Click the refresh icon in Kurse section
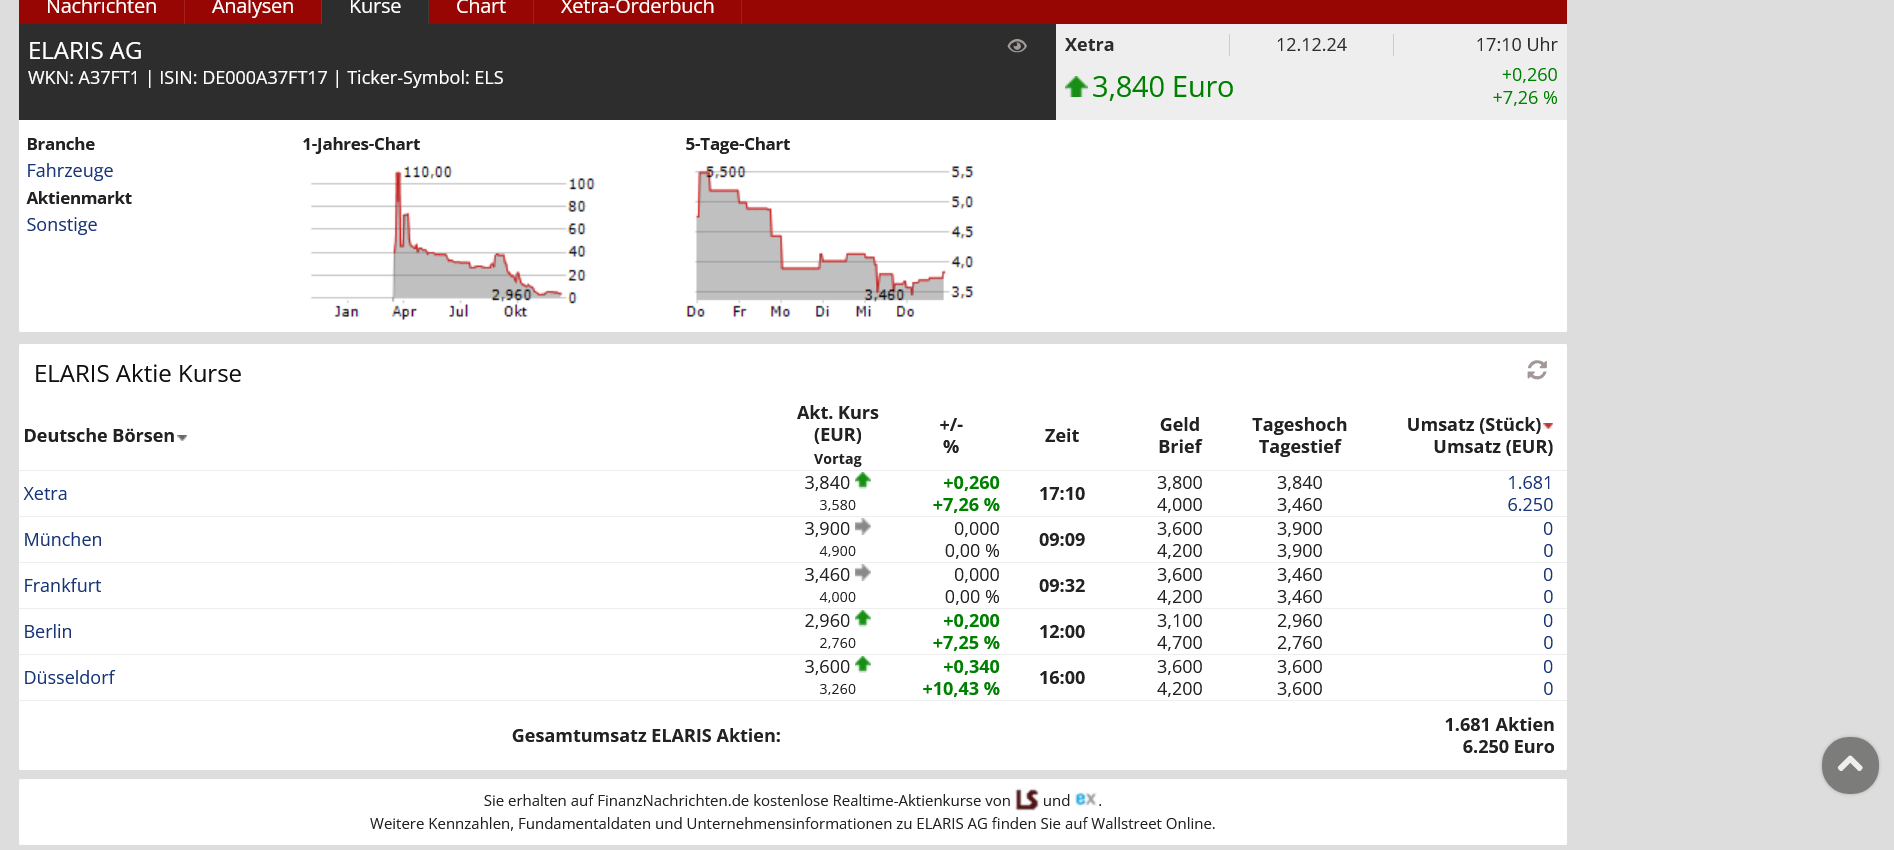1894x850 pixels. [1537, 370]
